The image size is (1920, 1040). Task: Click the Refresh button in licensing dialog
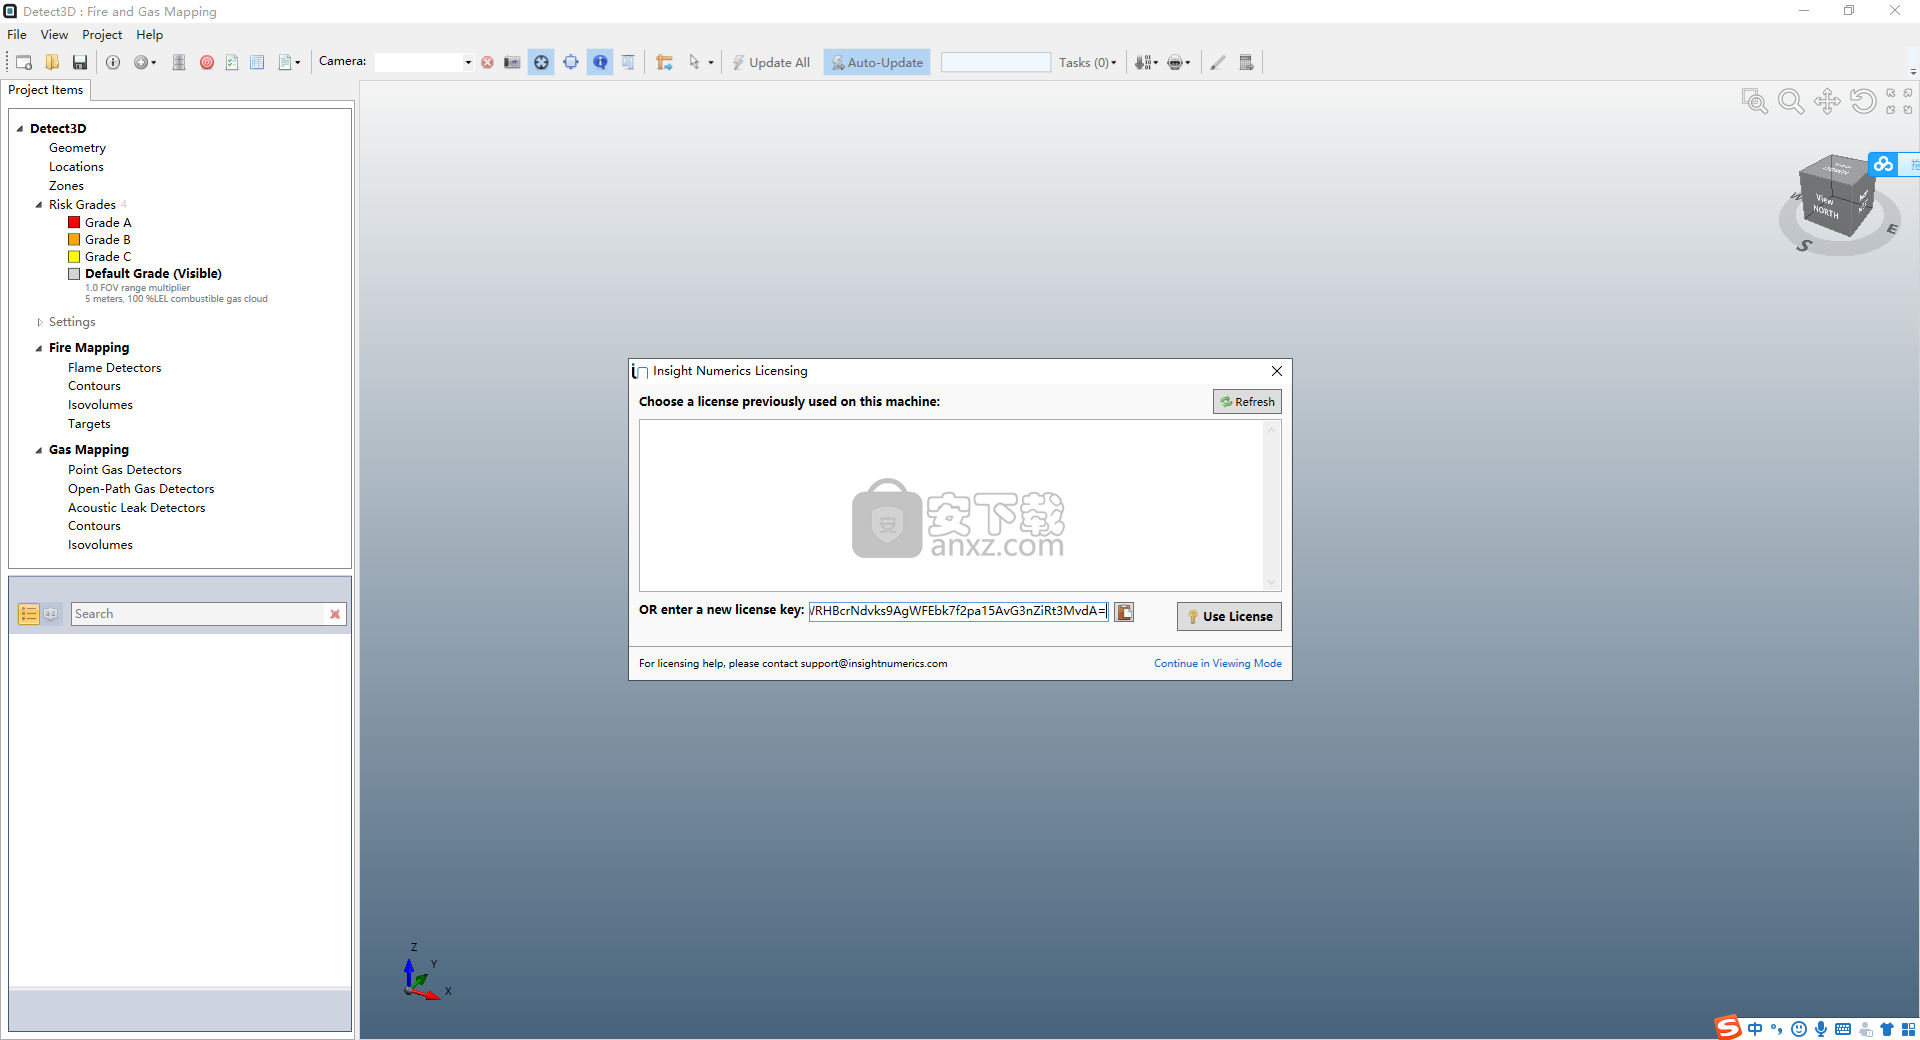pyautogui.click(x=1247, y=402)
